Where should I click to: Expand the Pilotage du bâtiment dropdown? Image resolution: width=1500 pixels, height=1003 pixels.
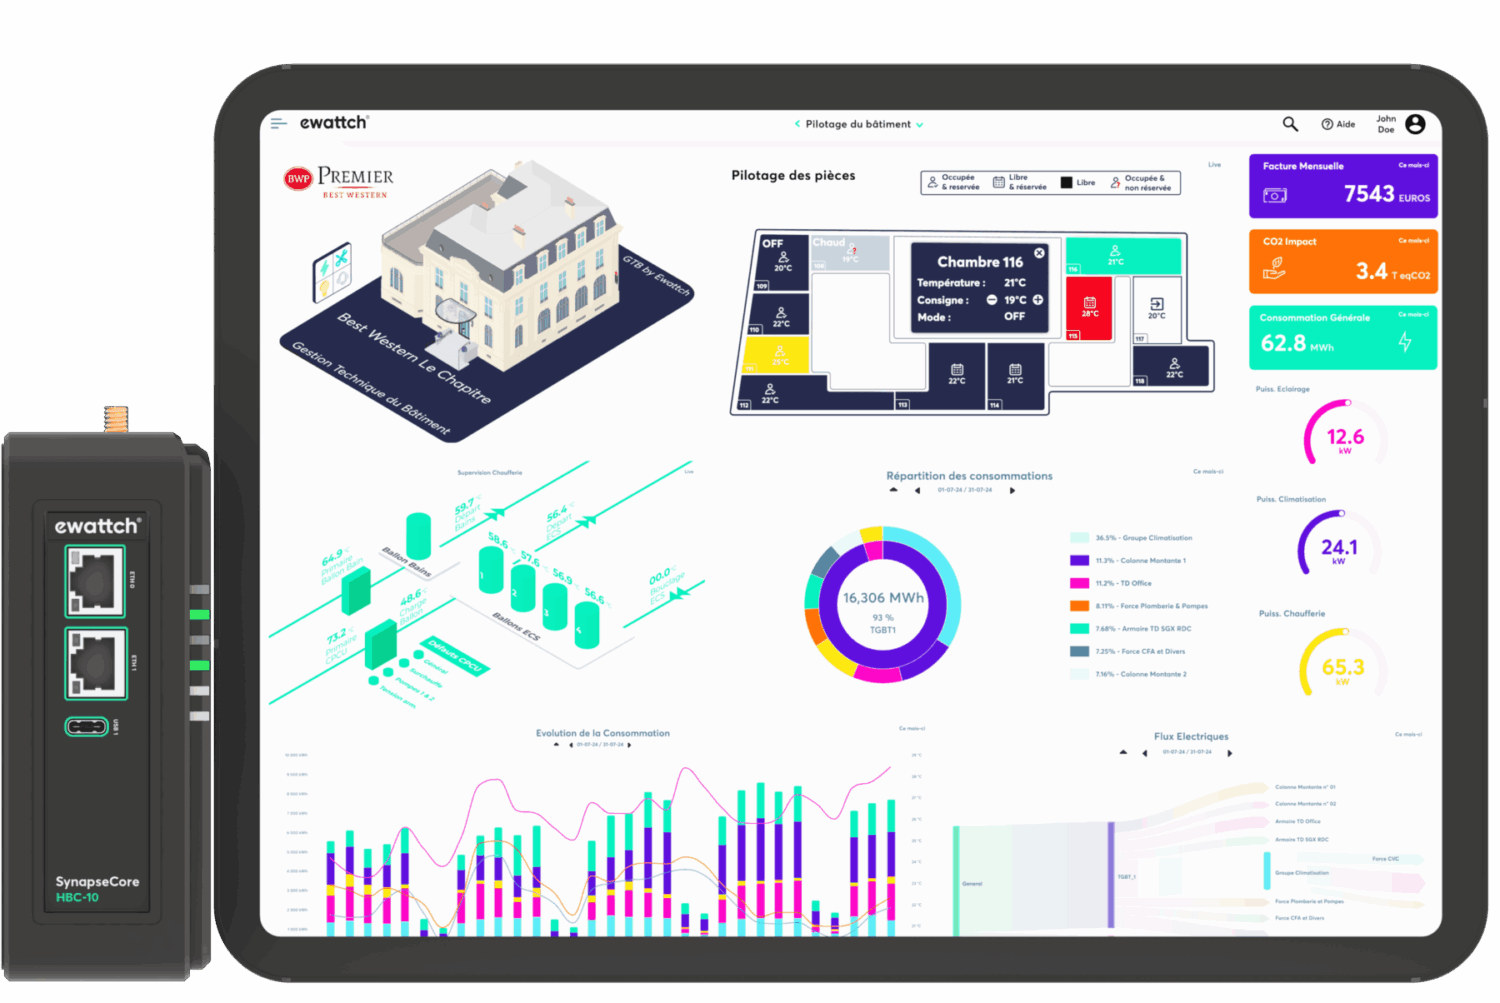[919, 125]
